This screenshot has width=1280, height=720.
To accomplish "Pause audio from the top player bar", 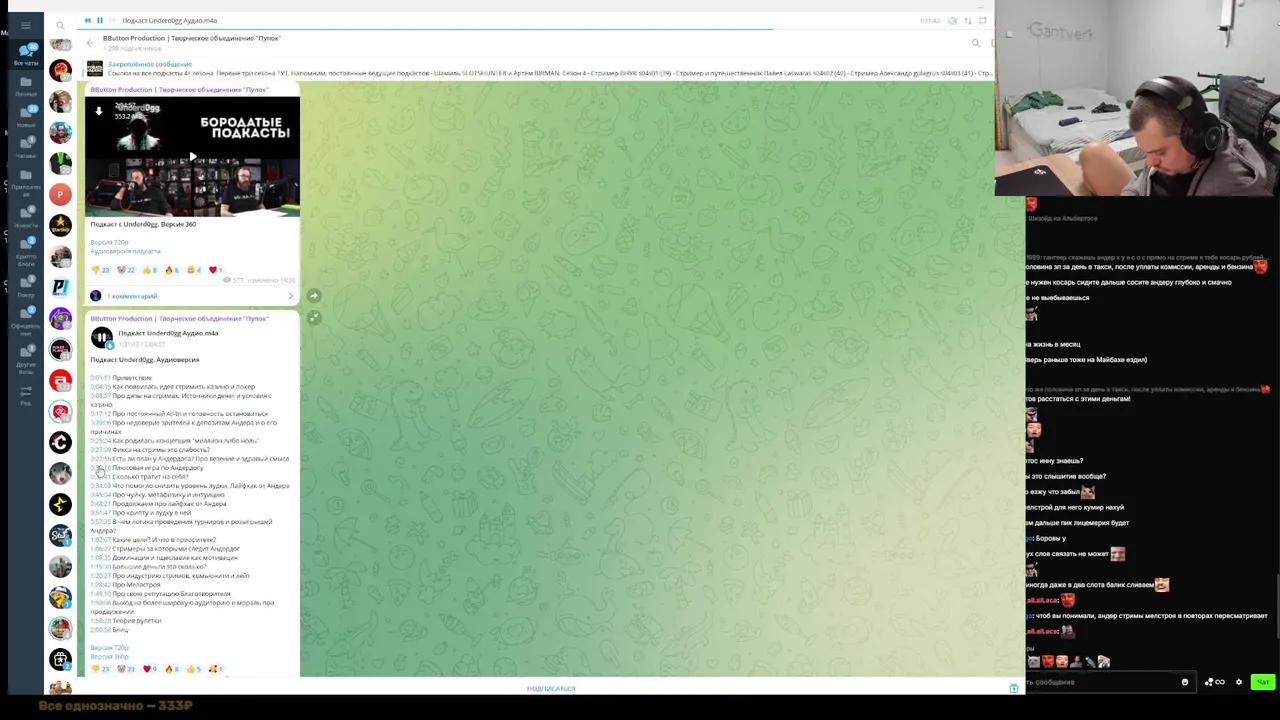I will point(99,20).
